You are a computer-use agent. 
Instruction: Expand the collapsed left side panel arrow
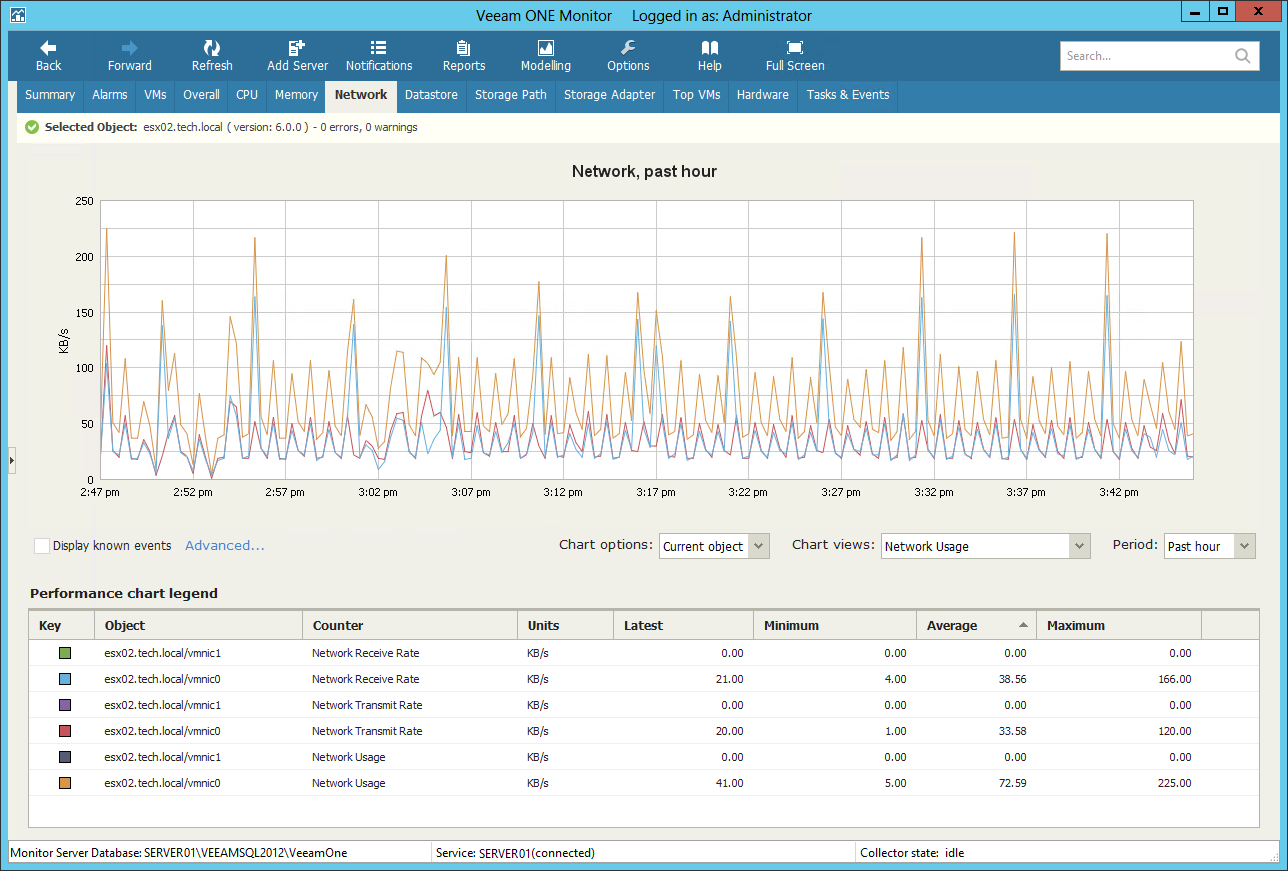coord(12,459)
